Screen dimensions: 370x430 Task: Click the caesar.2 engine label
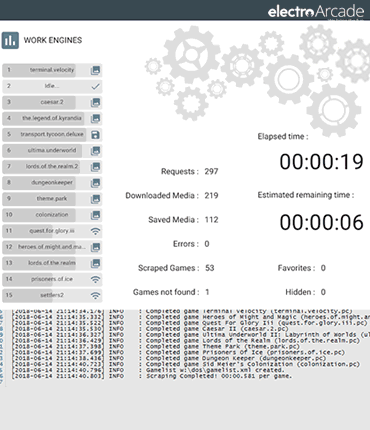[52, 102]
